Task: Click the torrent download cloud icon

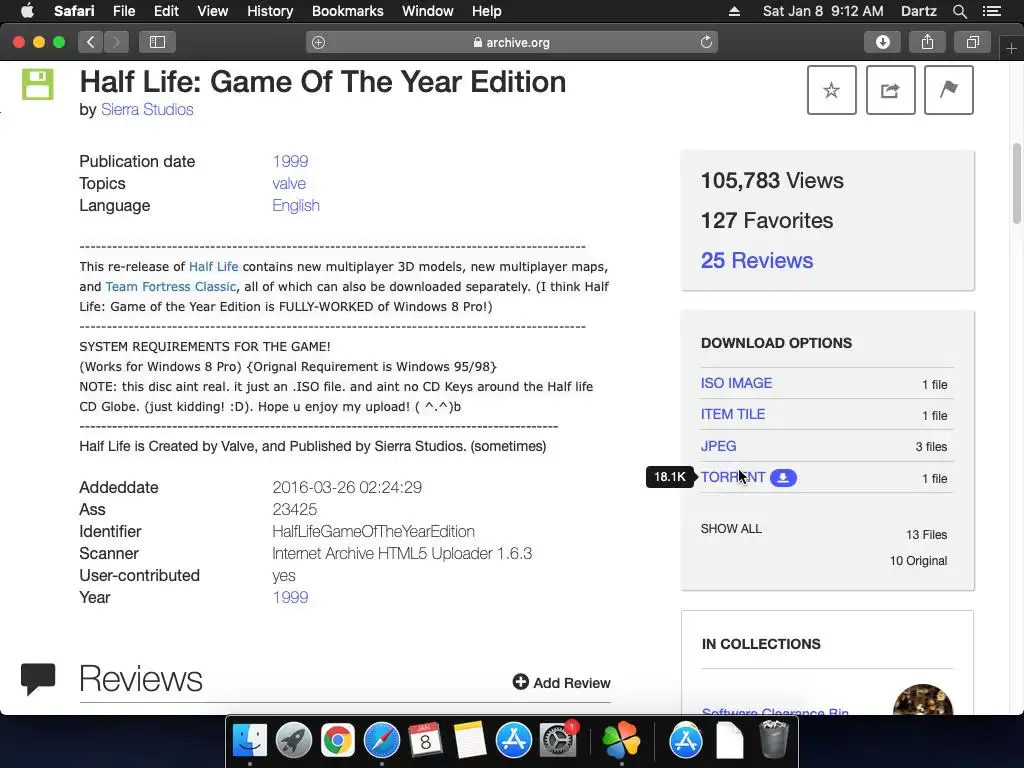Action: (x=783, y=478)
